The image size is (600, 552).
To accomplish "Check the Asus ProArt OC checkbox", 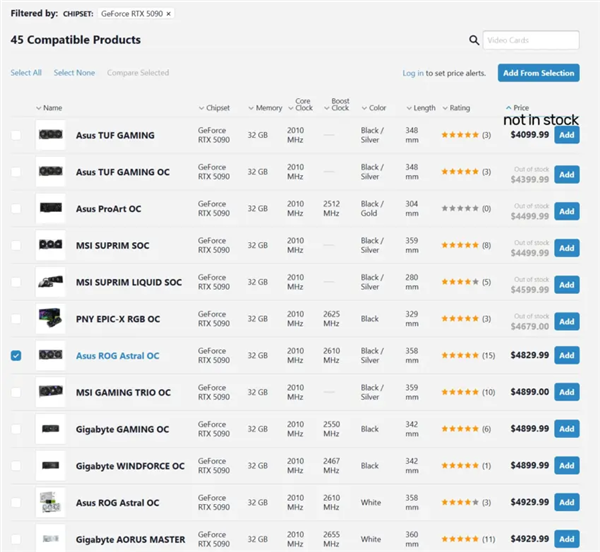I will coord(16,208).
